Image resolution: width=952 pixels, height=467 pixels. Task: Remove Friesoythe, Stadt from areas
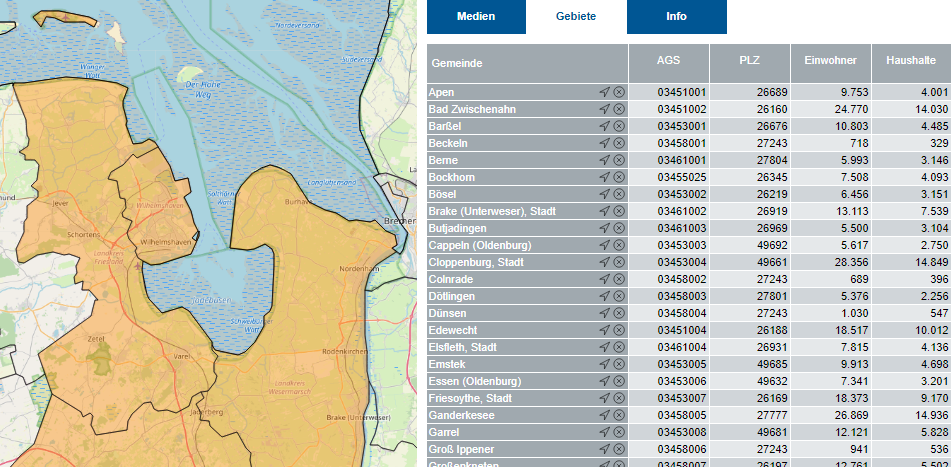(619, 398)
